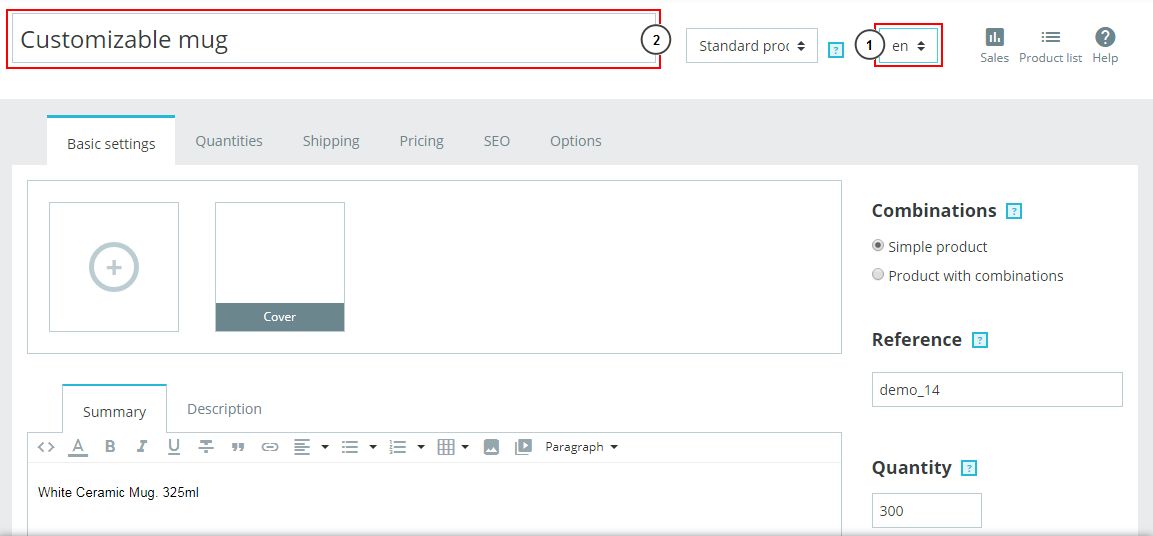Choose Product with combinations
Viewport: 1153px width, 536px height.
click(878, 275)
